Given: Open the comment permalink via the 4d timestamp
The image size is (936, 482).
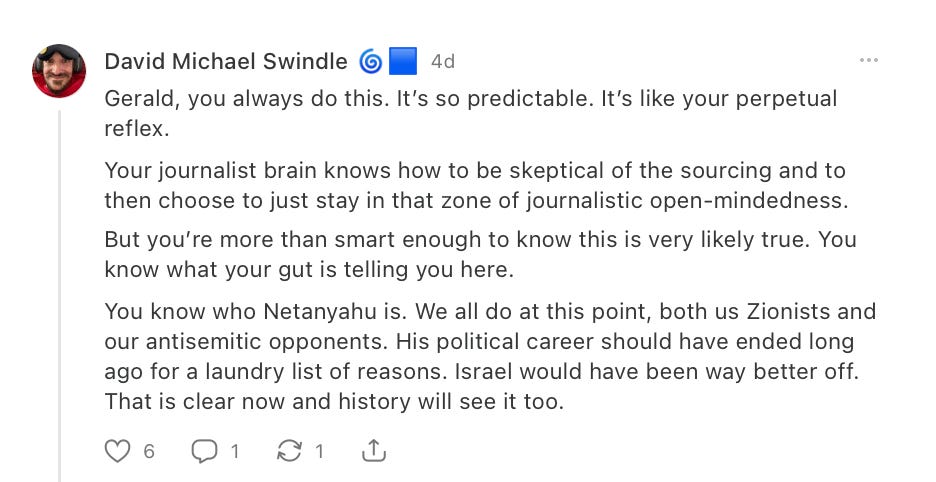Looking at the screenshot, I should (443, 62).
